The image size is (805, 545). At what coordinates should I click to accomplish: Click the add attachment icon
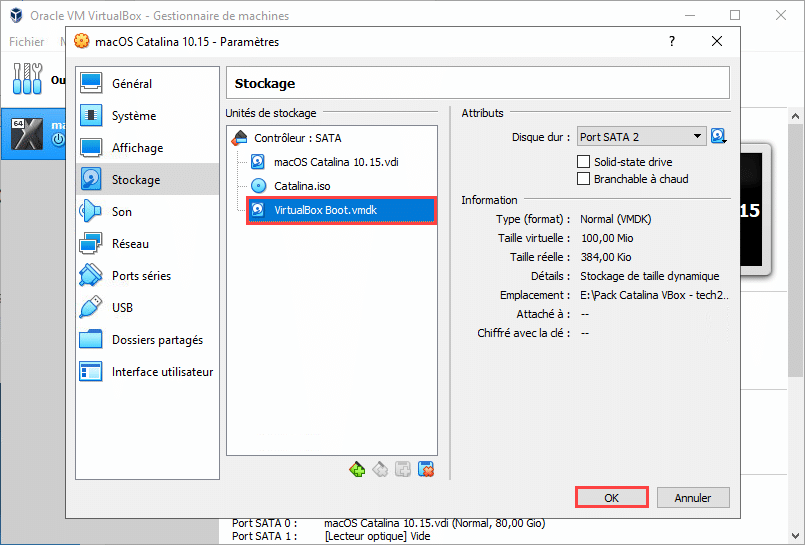pos(403,469)
